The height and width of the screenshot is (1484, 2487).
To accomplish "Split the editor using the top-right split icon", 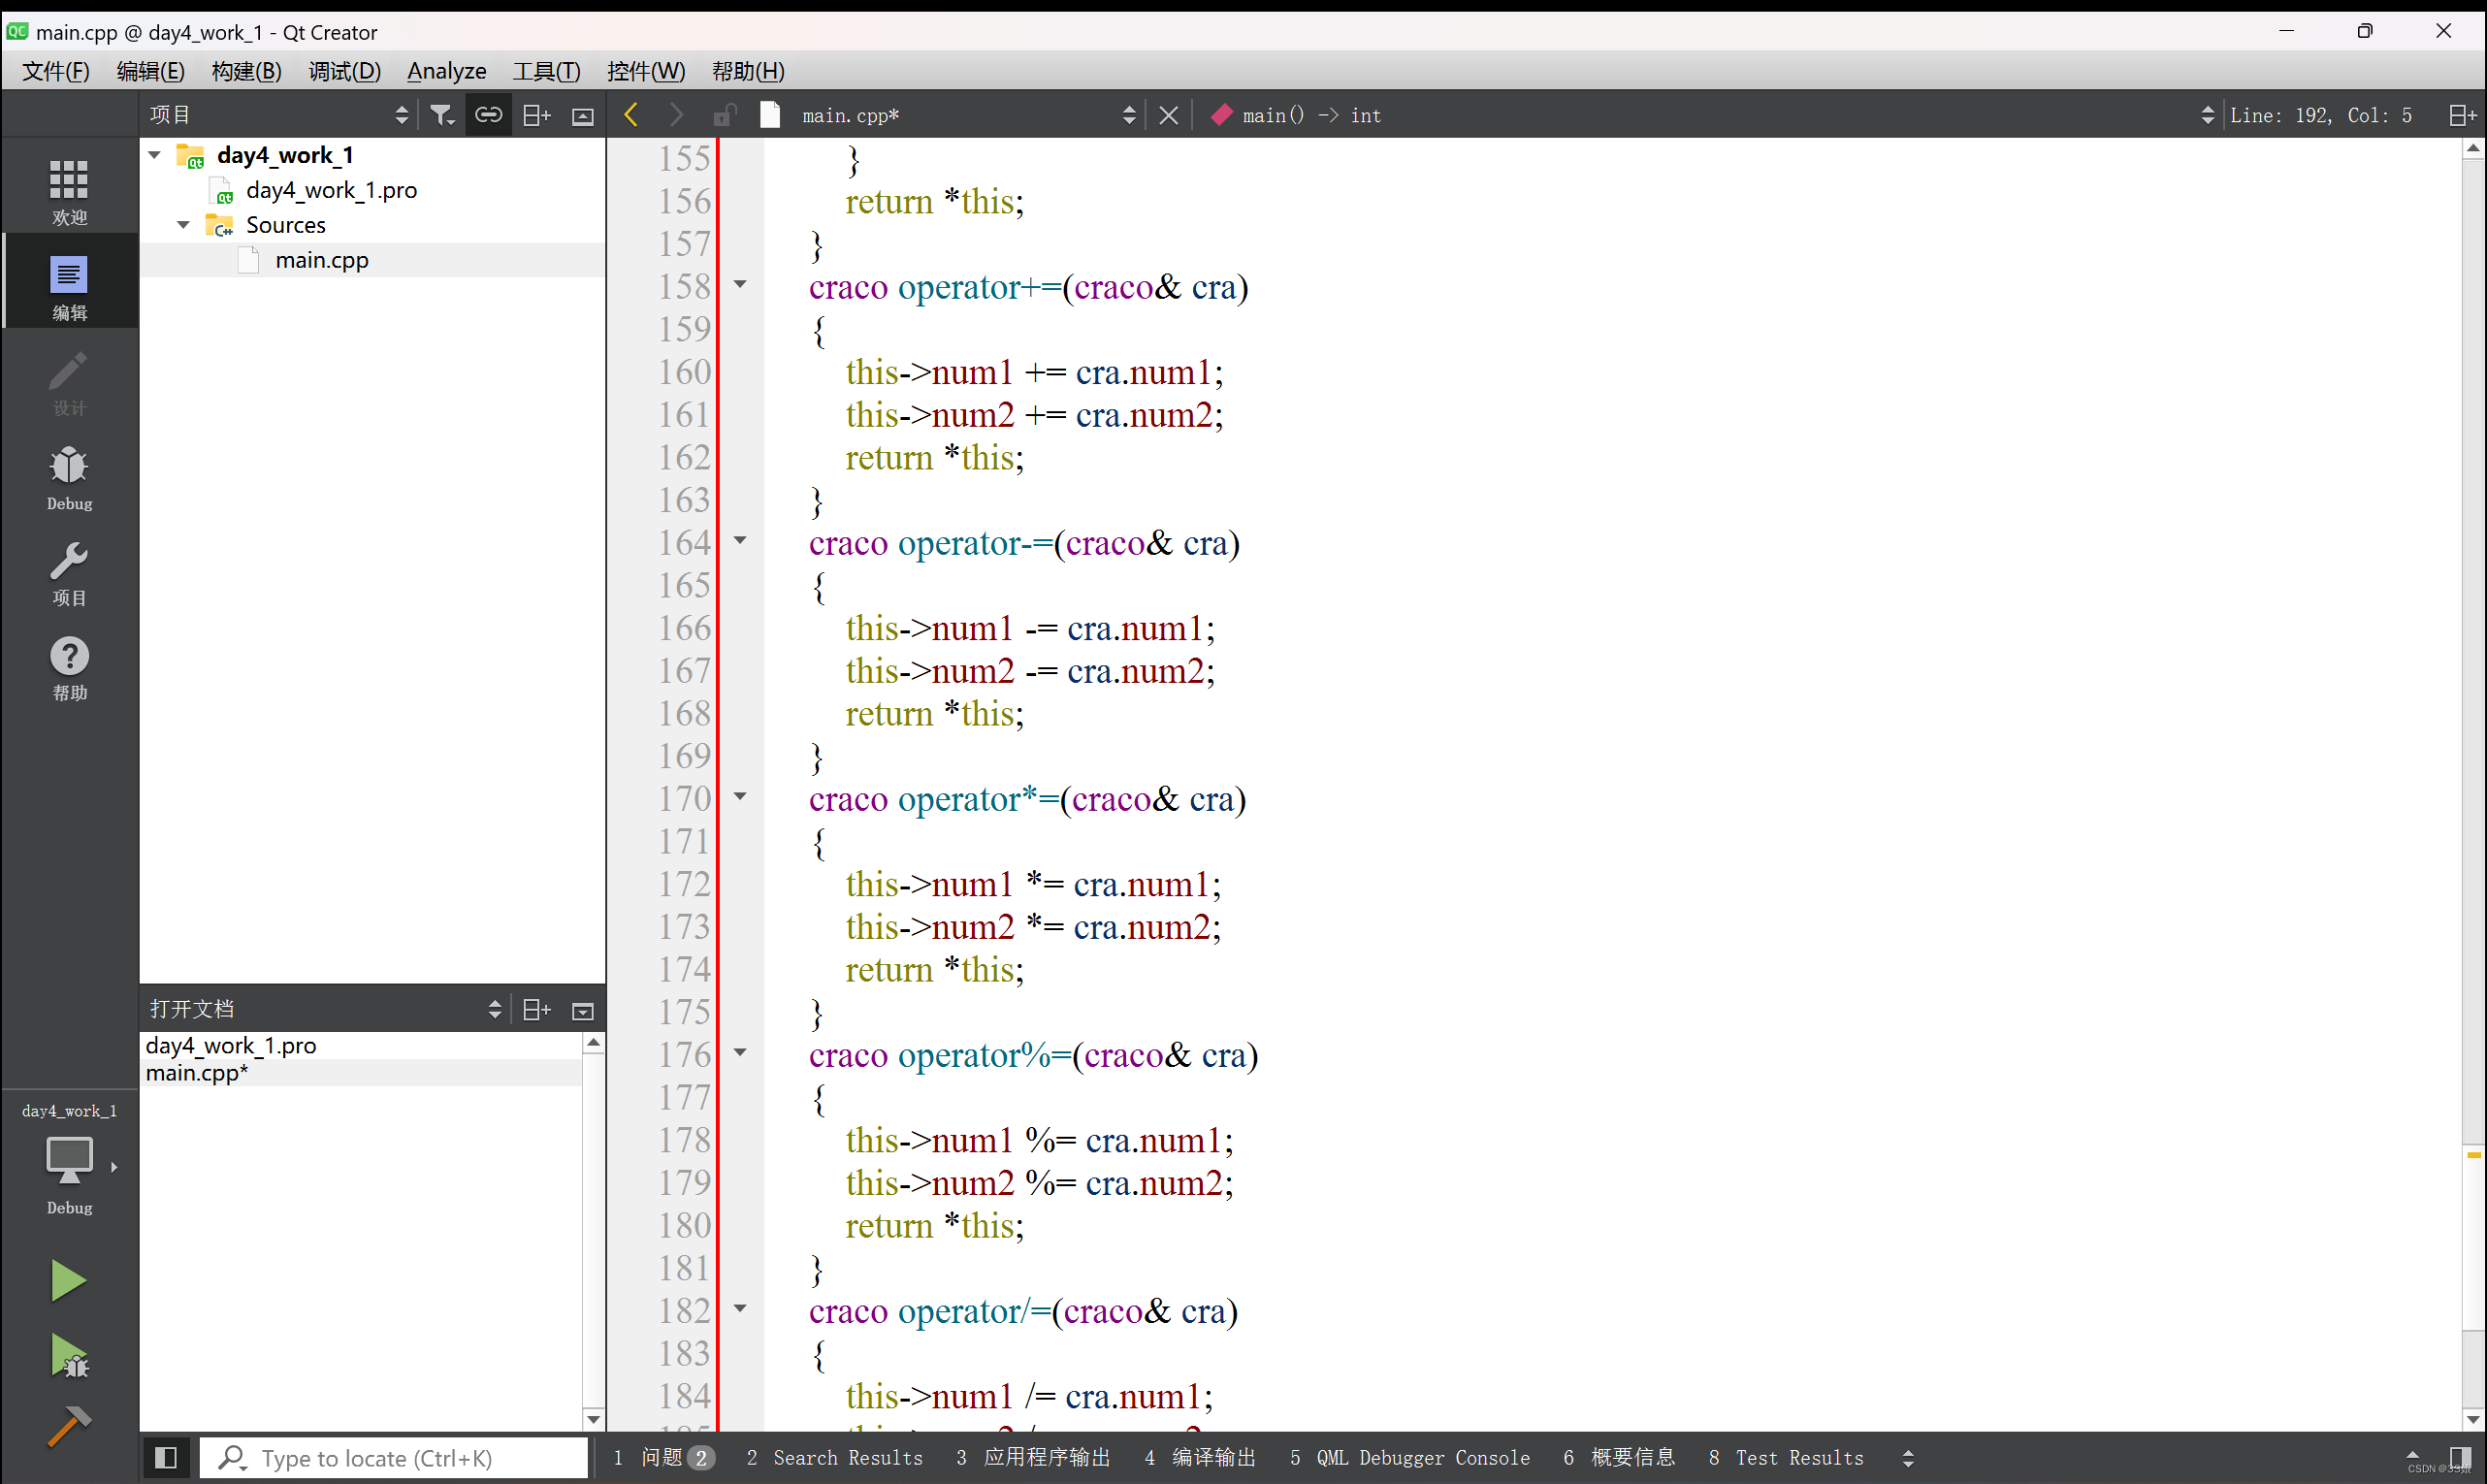I will point(2461,114).
